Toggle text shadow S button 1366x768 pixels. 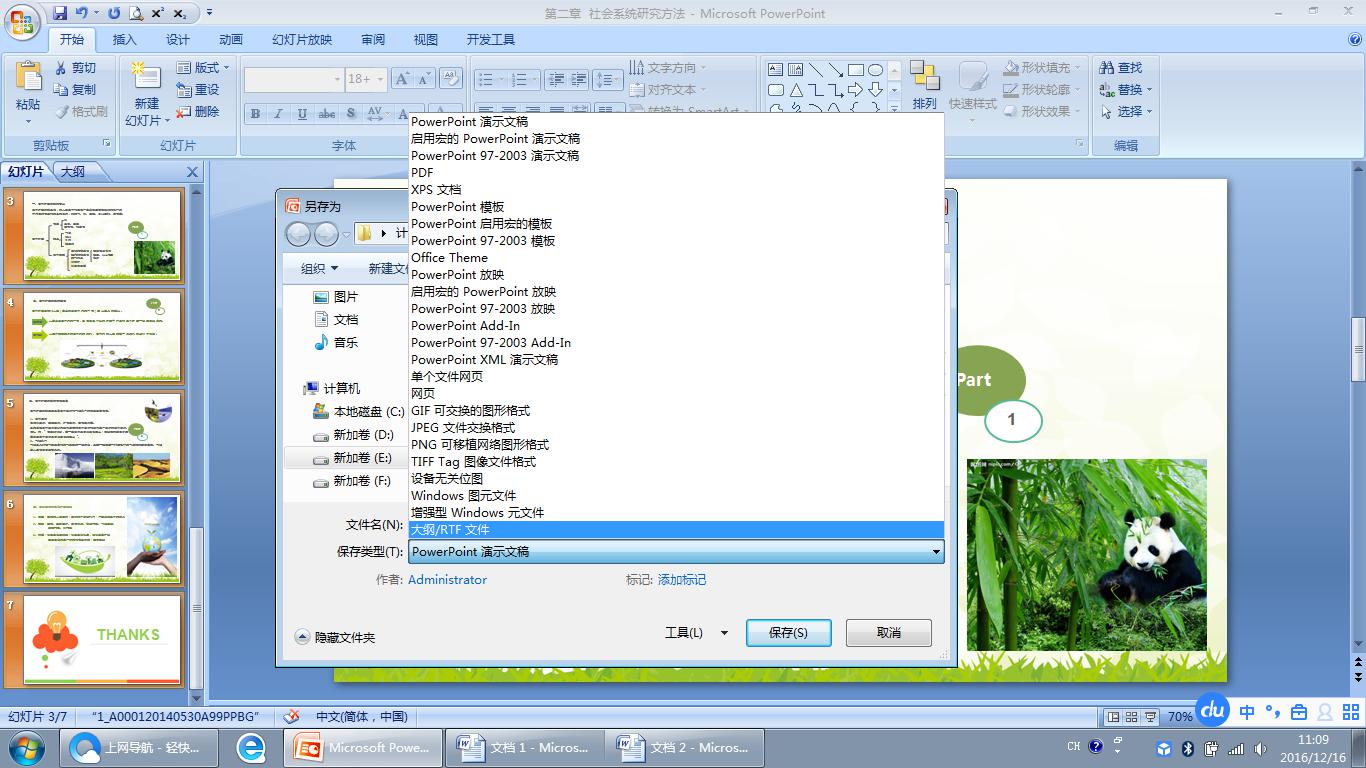tap(351, 113)
